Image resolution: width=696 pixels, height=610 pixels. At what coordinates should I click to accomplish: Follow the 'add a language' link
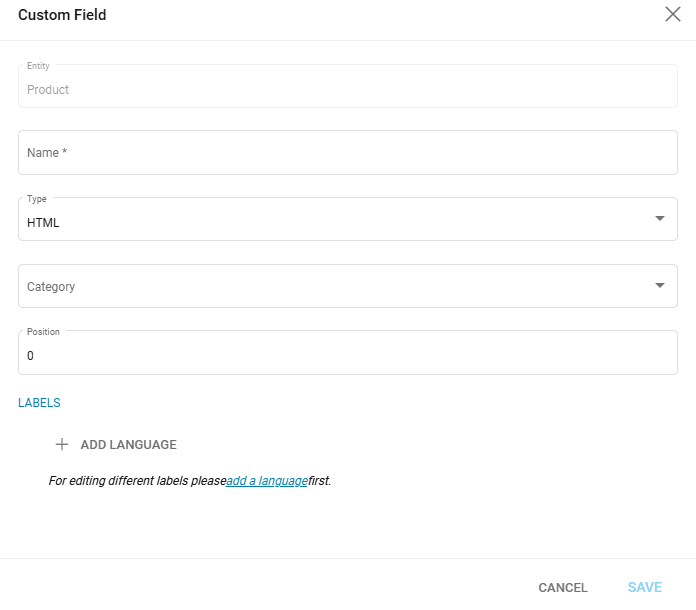pyautogui.click(x=267, y=481)
